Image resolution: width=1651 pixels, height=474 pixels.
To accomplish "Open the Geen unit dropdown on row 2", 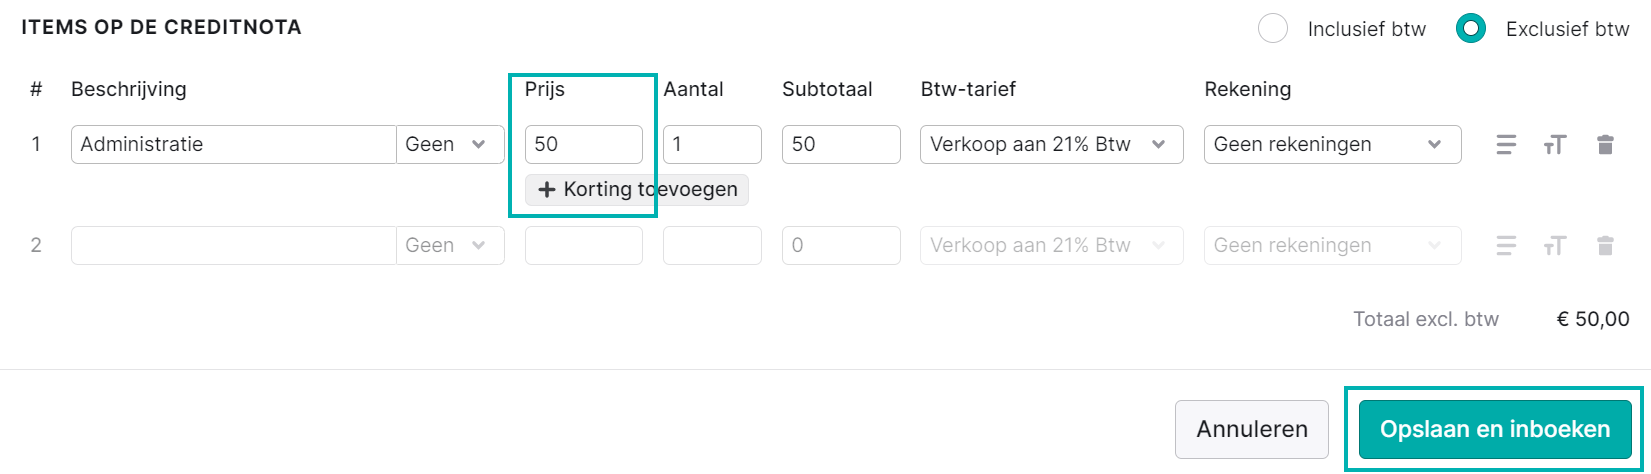I will [x=451, y=245].
